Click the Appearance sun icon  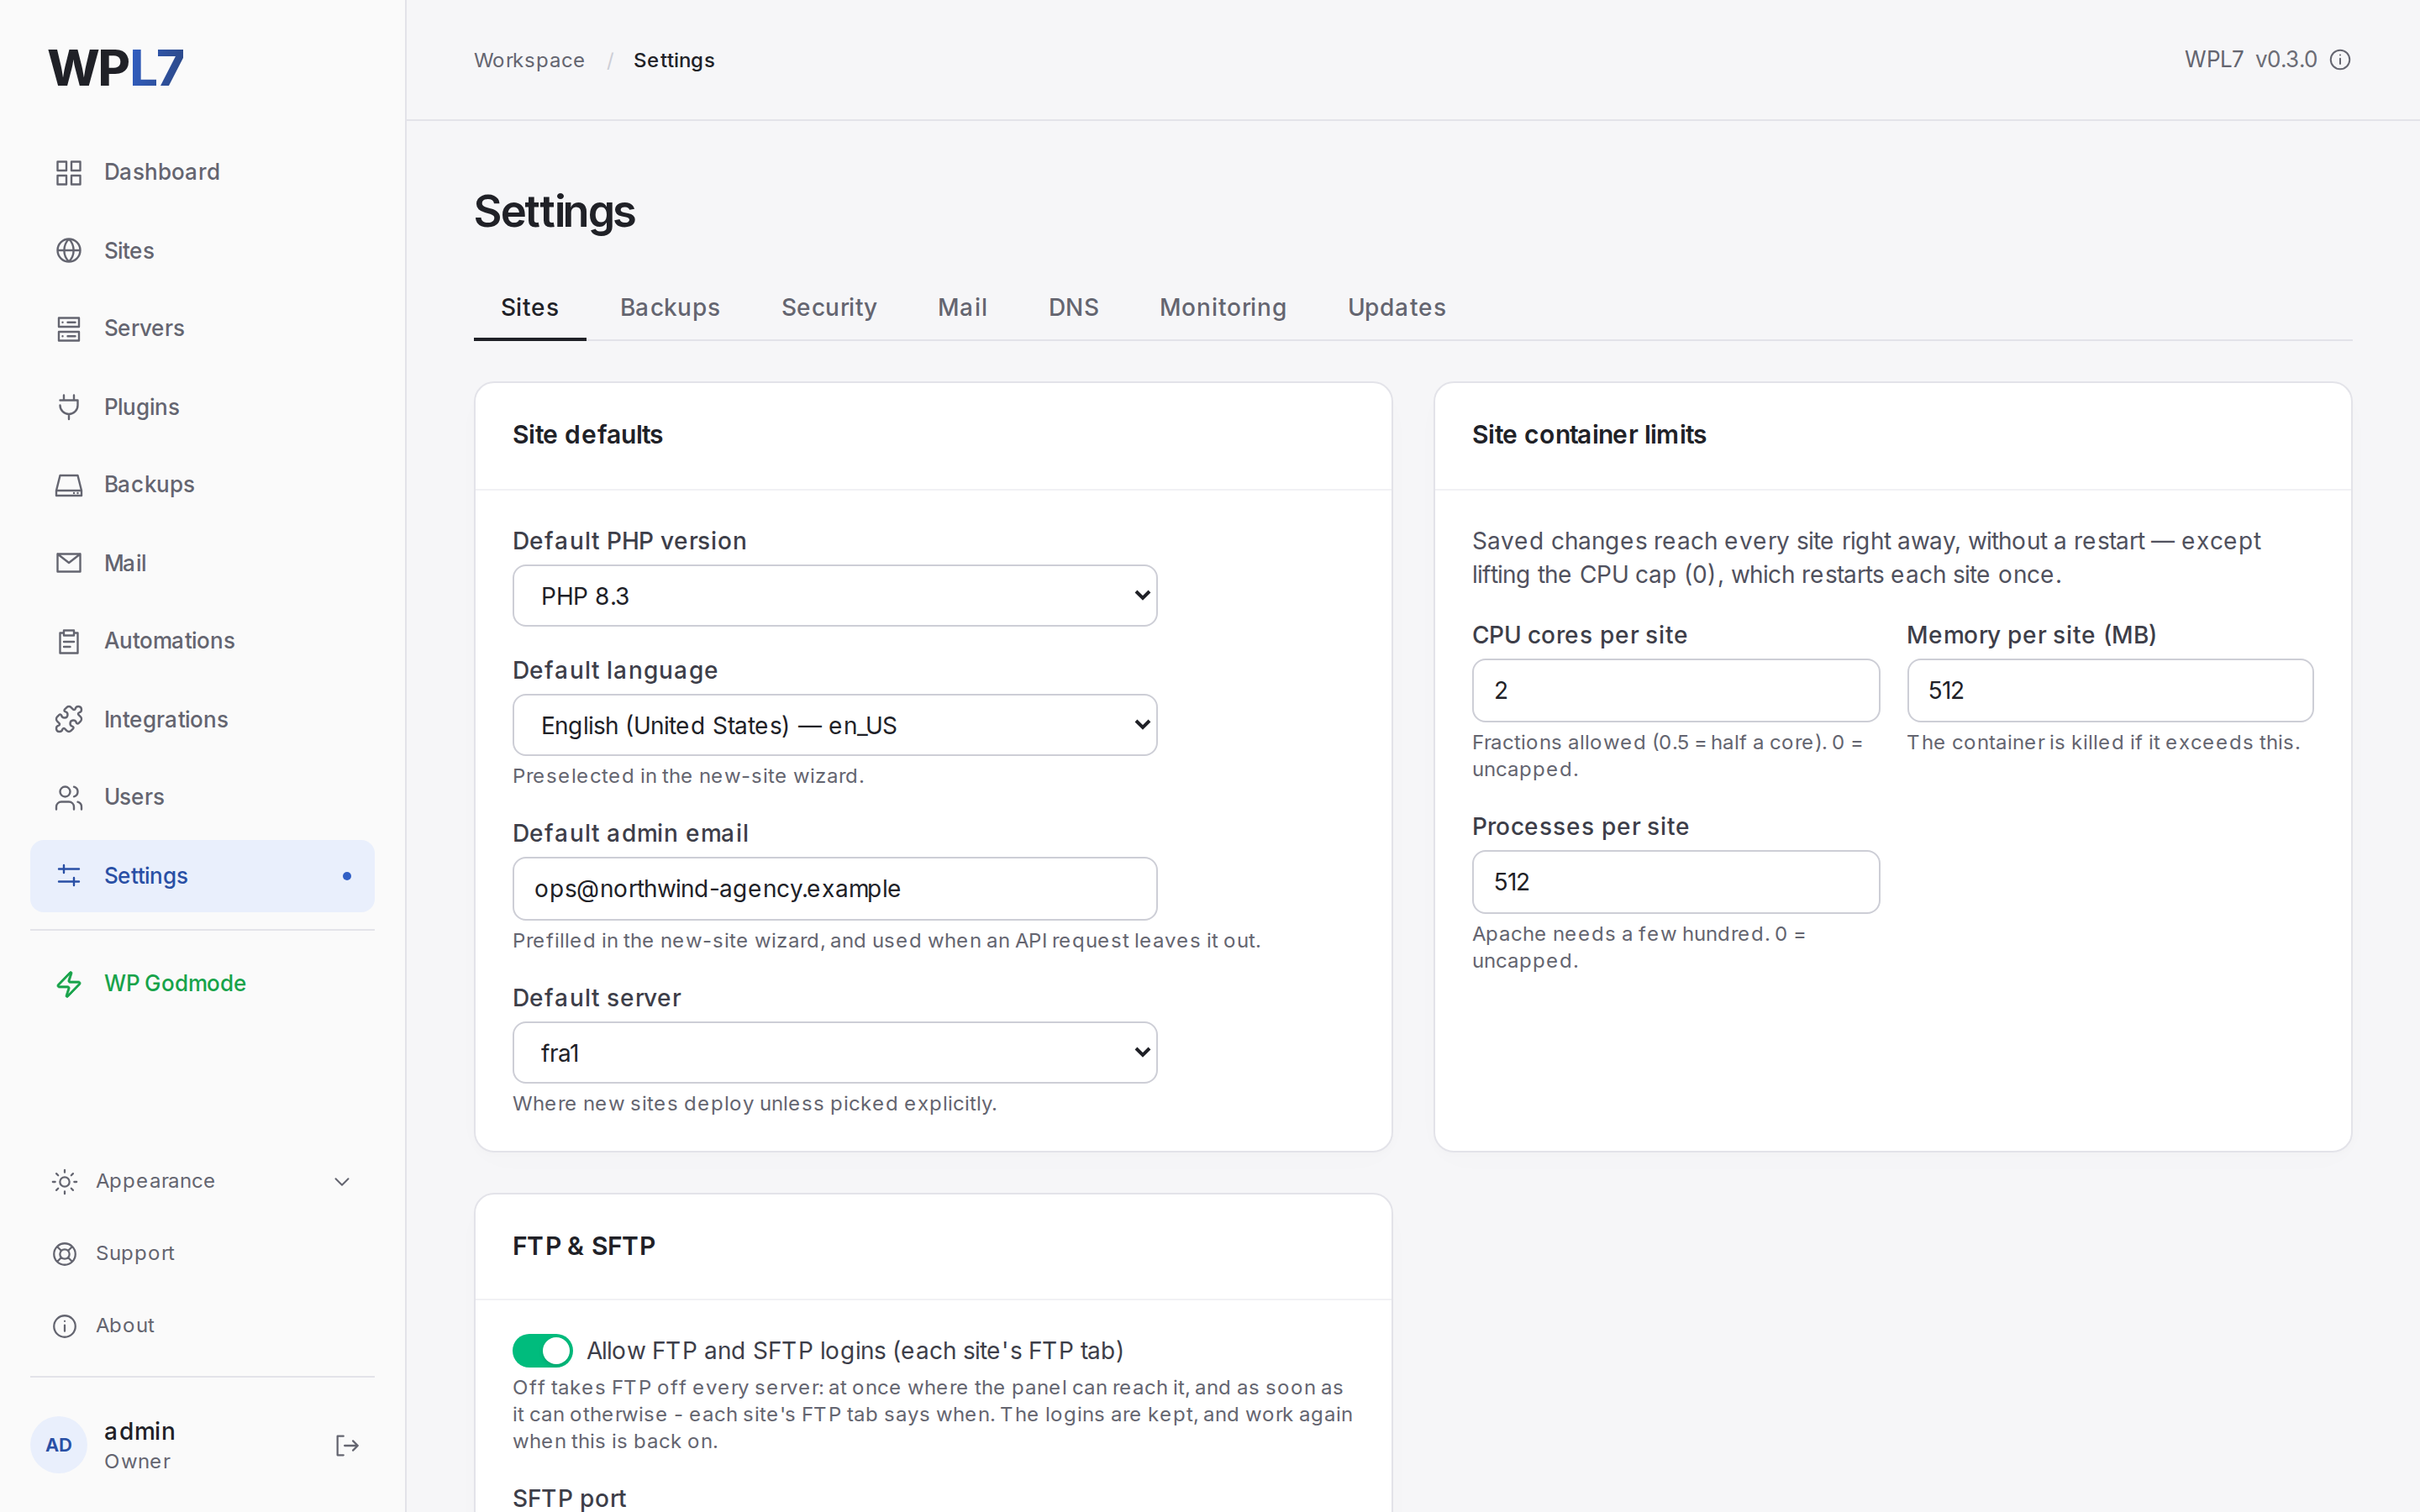64,1182
